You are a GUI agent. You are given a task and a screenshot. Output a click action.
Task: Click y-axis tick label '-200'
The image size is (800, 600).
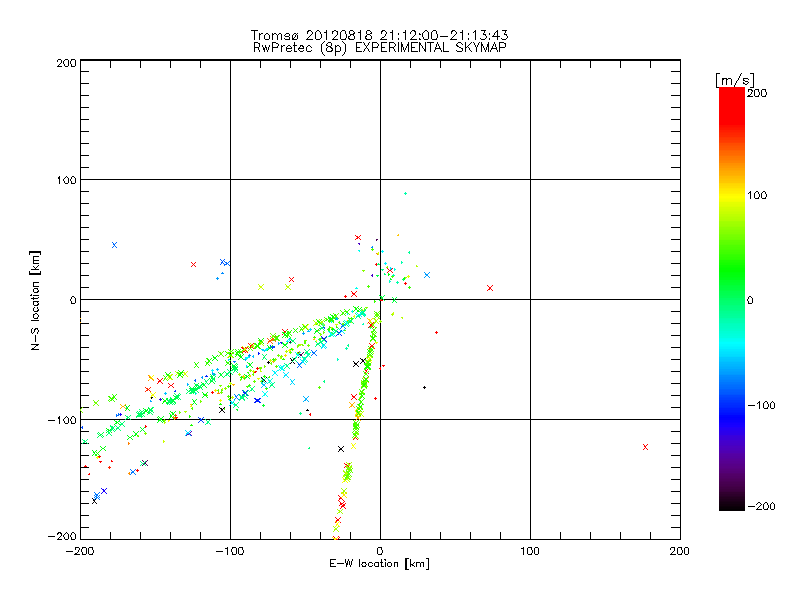point(62,537)
